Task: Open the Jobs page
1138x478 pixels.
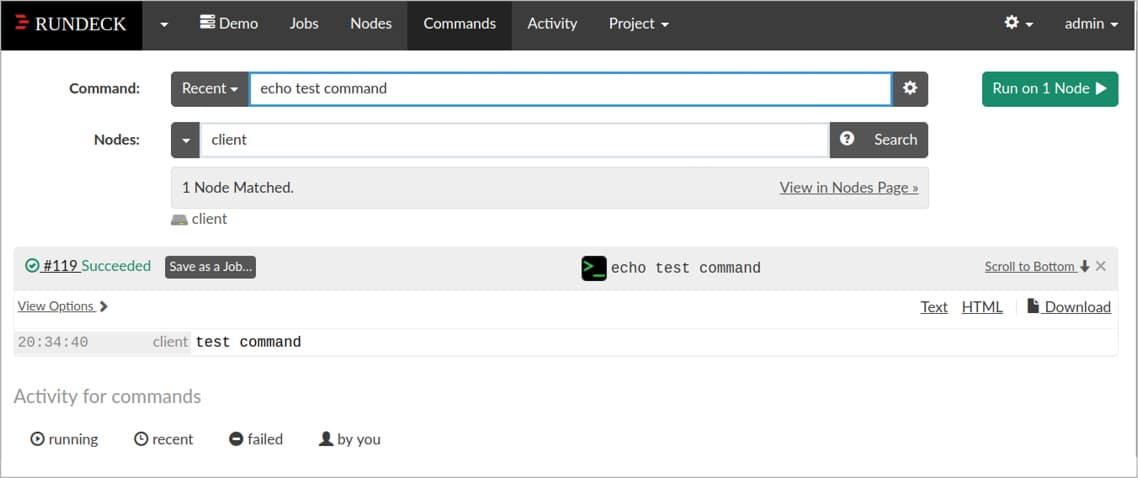Action: pos(304,24)
